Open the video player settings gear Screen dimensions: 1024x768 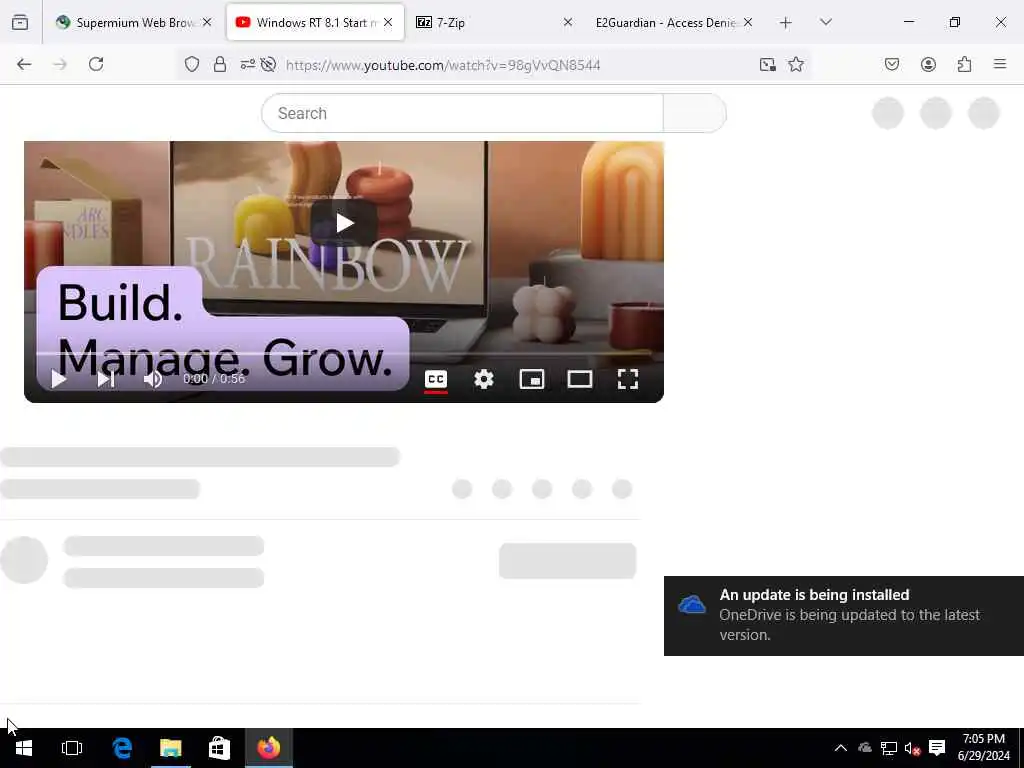pyautogui.click(x=483, y=379)
